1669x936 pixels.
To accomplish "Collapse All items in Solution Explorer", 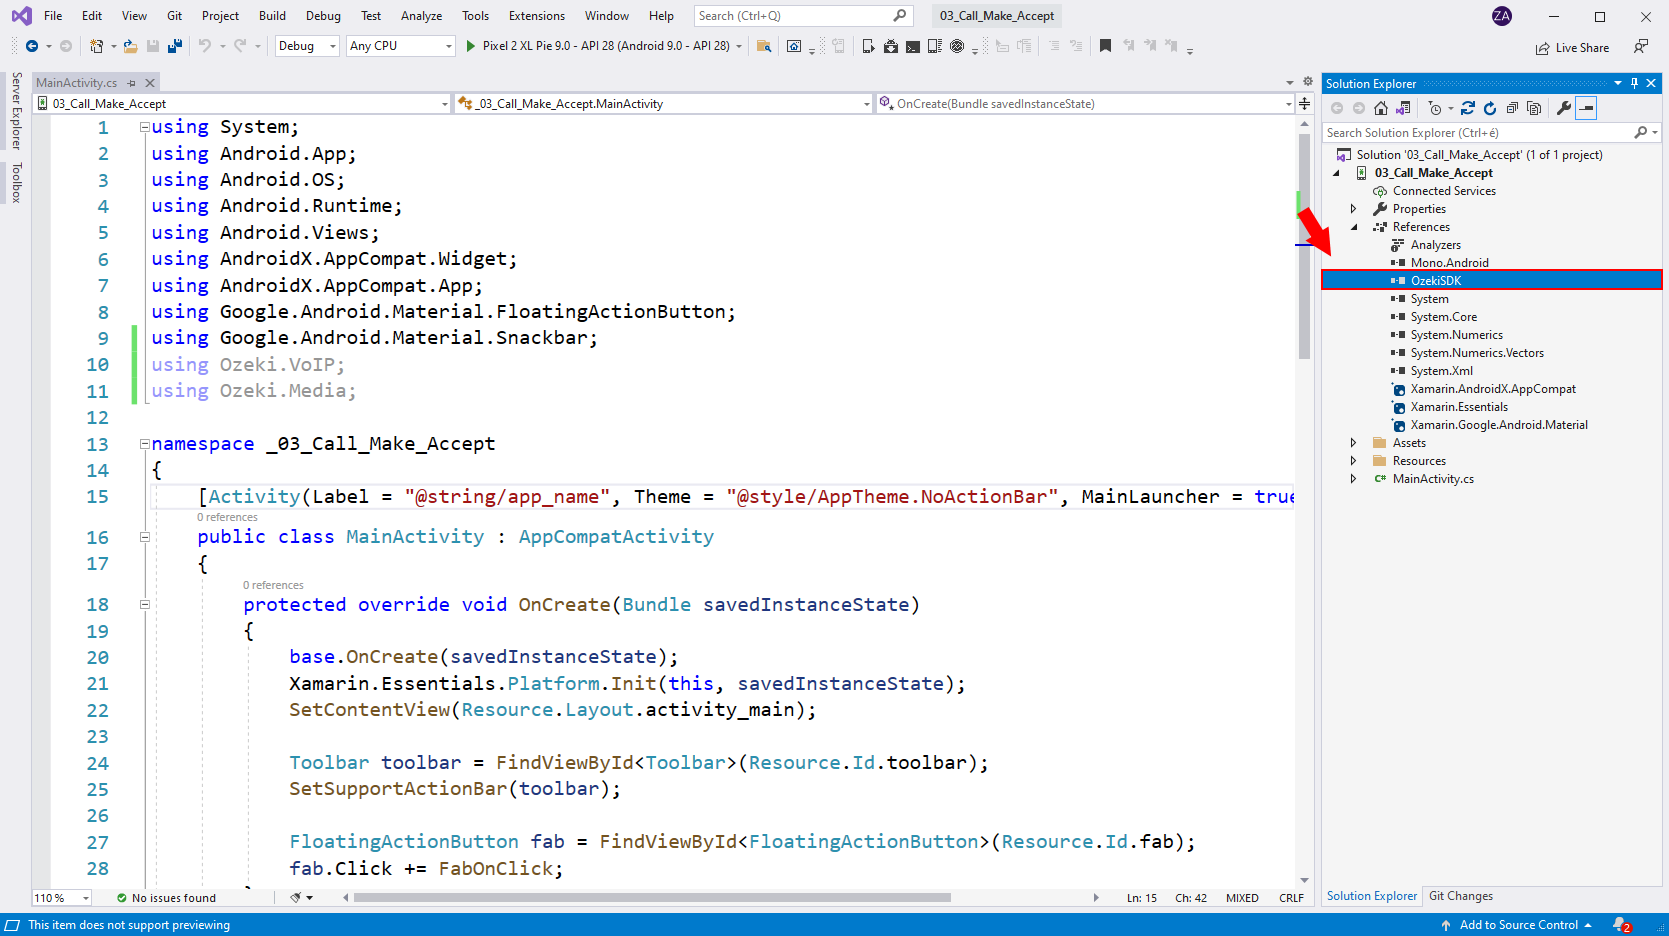I will point(1512,108).
